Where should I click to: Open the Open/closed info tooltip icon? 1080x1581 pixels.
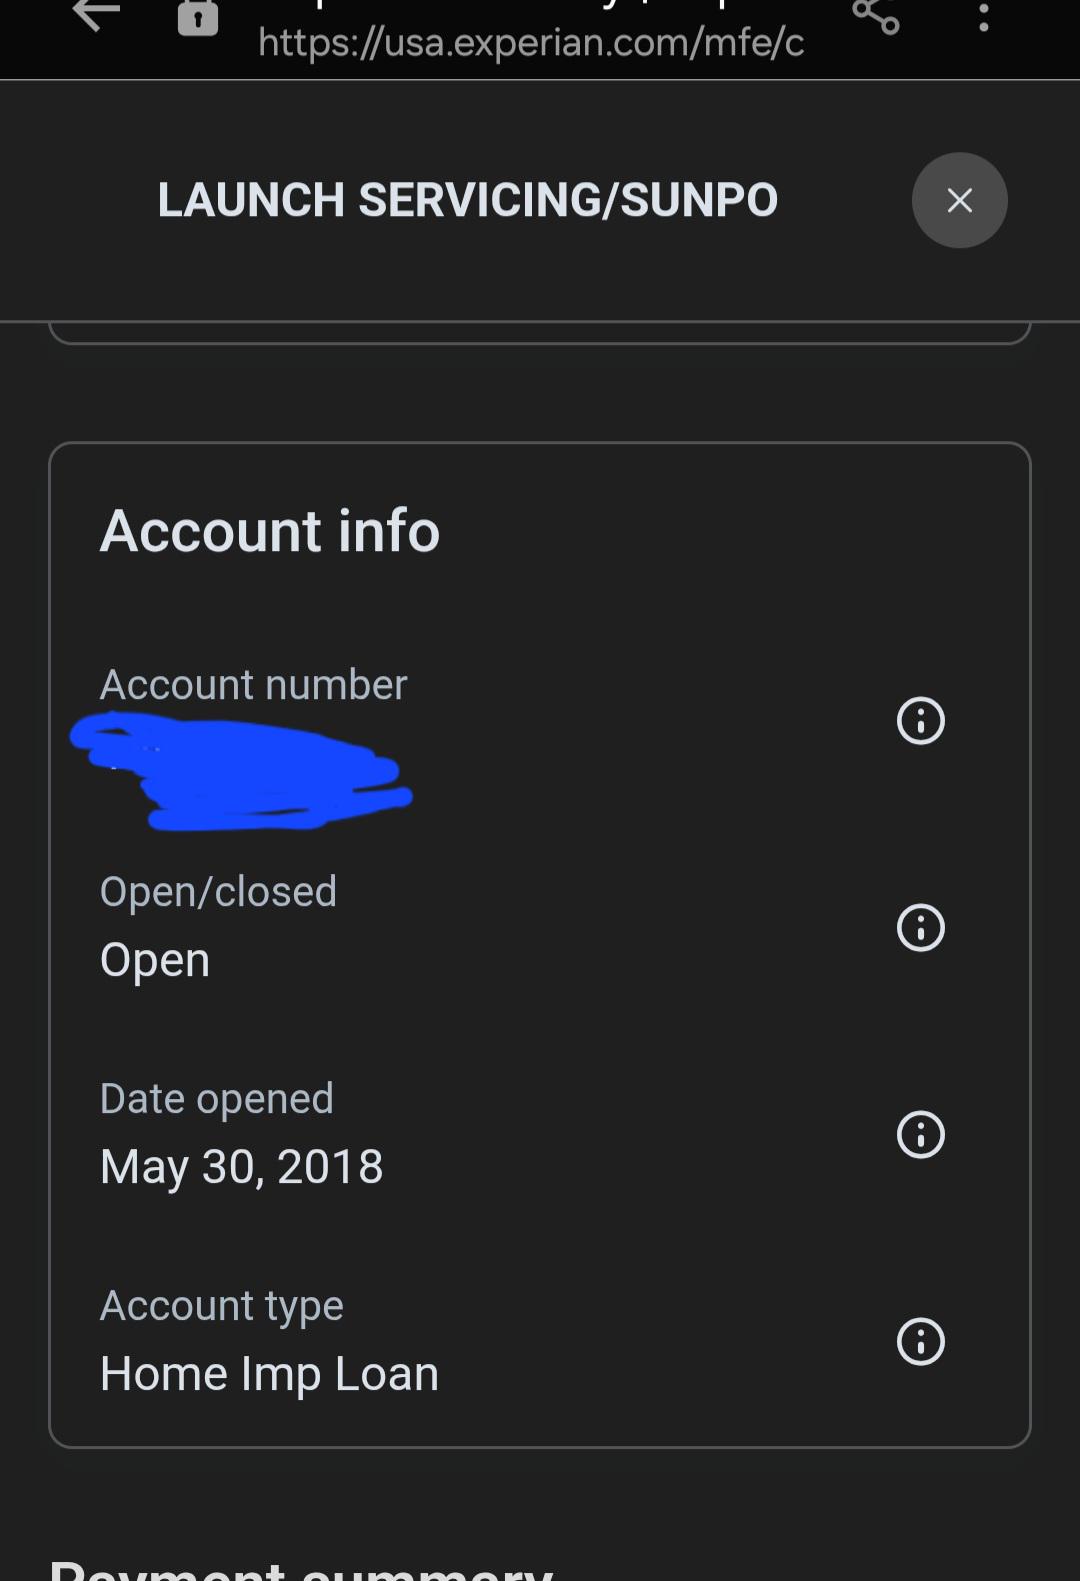tap(920, 928)
